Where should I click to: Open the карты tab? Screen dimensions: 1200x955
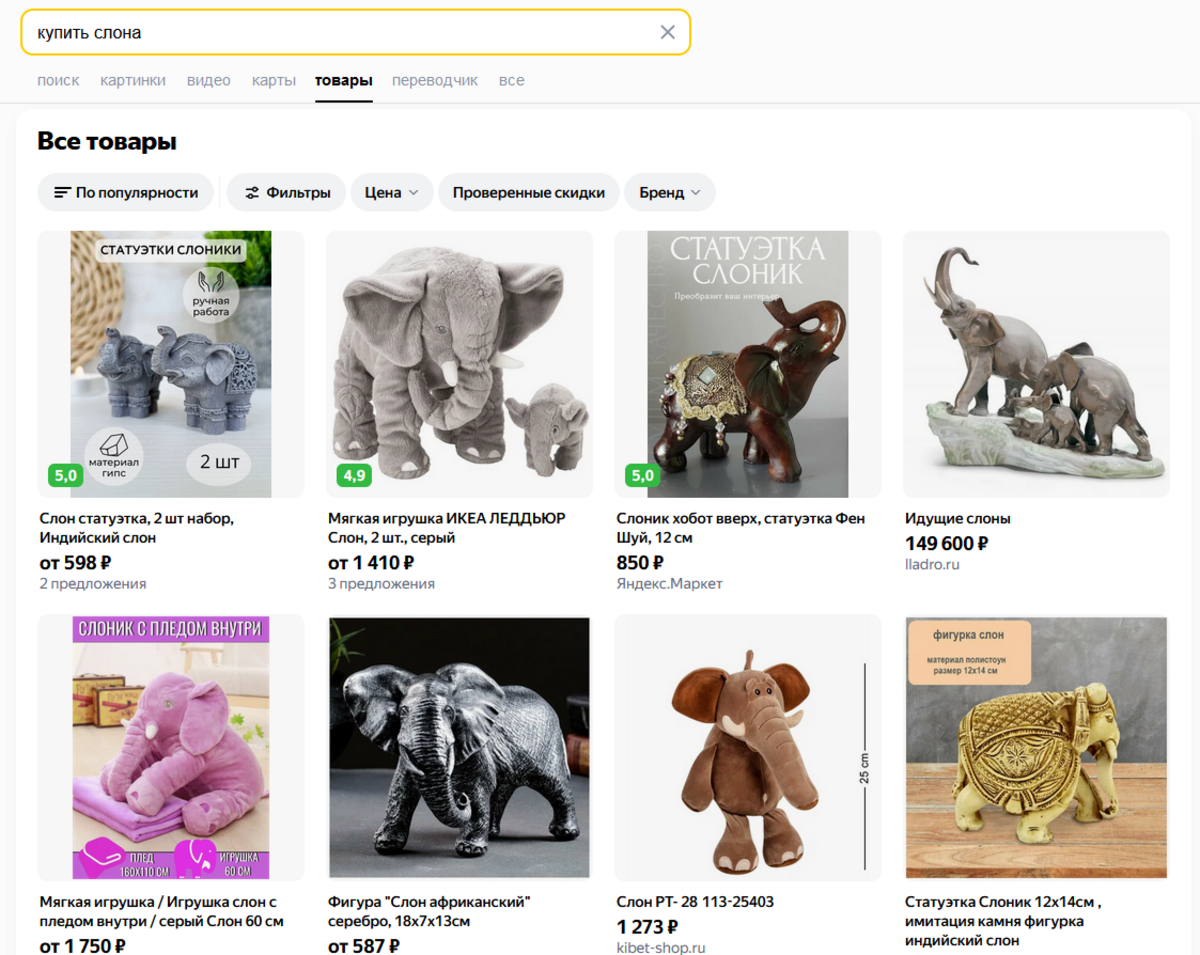point(273,80)
